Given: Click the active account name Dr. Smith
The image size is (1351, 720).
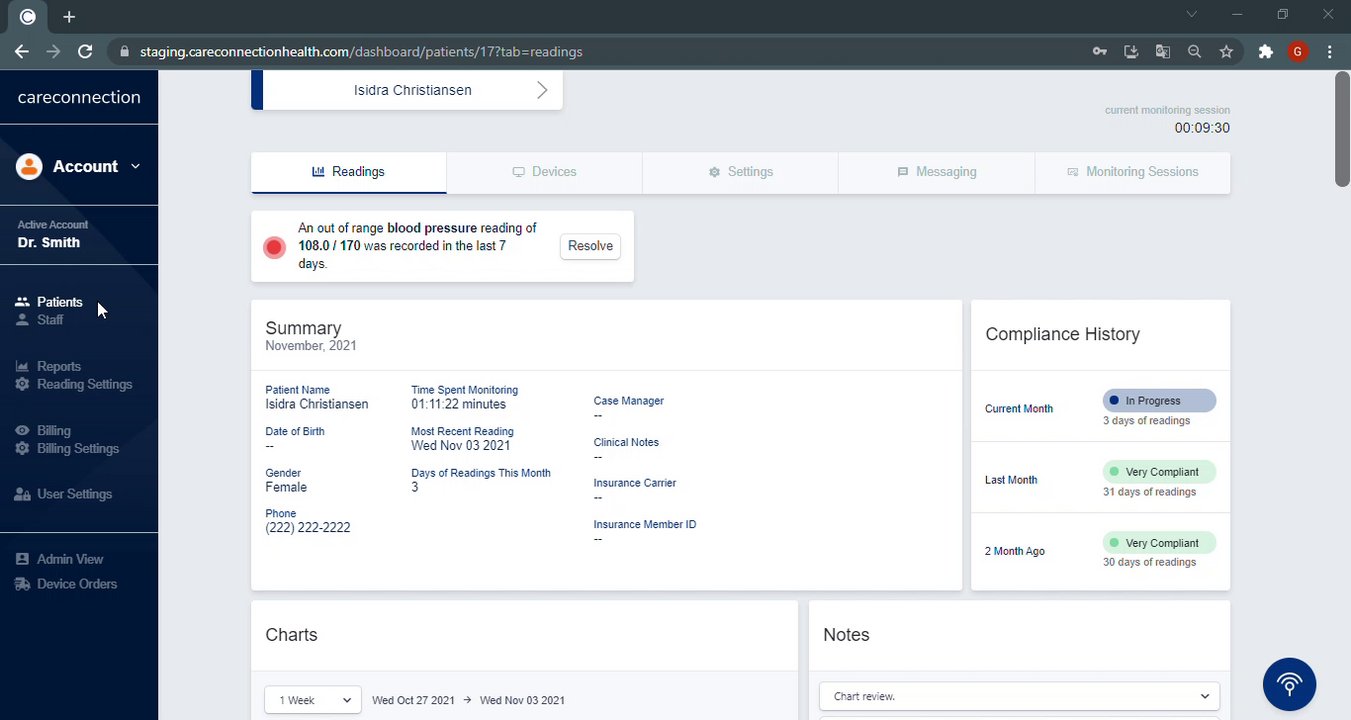Looking at the screenshot, I should (x=49, y=243).
